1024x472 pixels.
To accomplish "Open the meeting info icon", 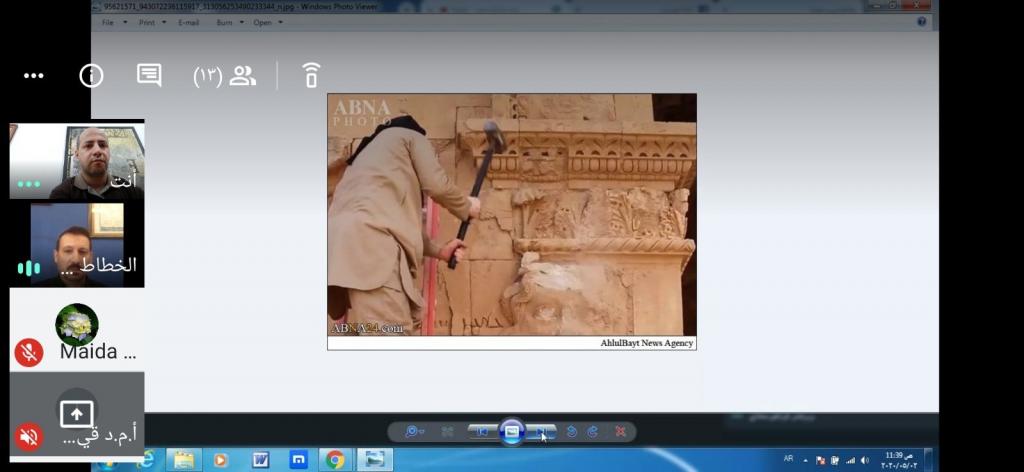I will coord(91,76).
